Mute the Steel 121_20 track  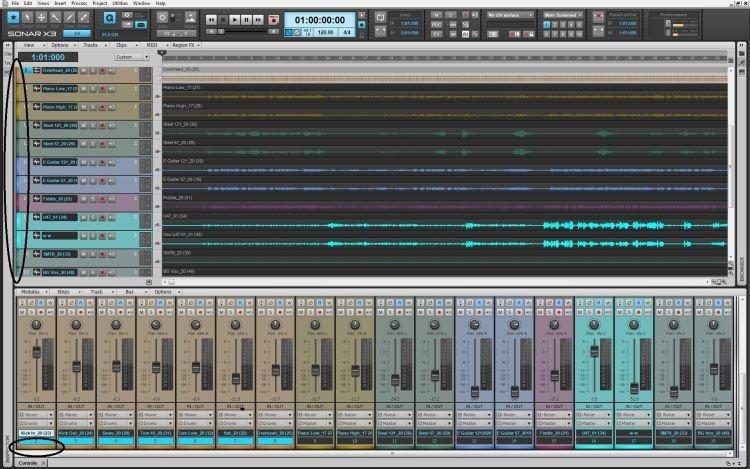click(84, 126)
